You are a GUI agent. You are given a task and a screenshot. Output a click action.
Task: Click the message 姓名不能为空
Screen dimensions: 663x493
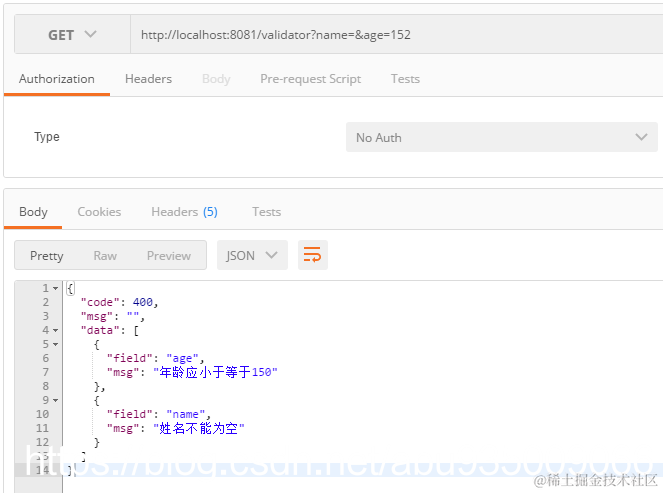[199, 428]
